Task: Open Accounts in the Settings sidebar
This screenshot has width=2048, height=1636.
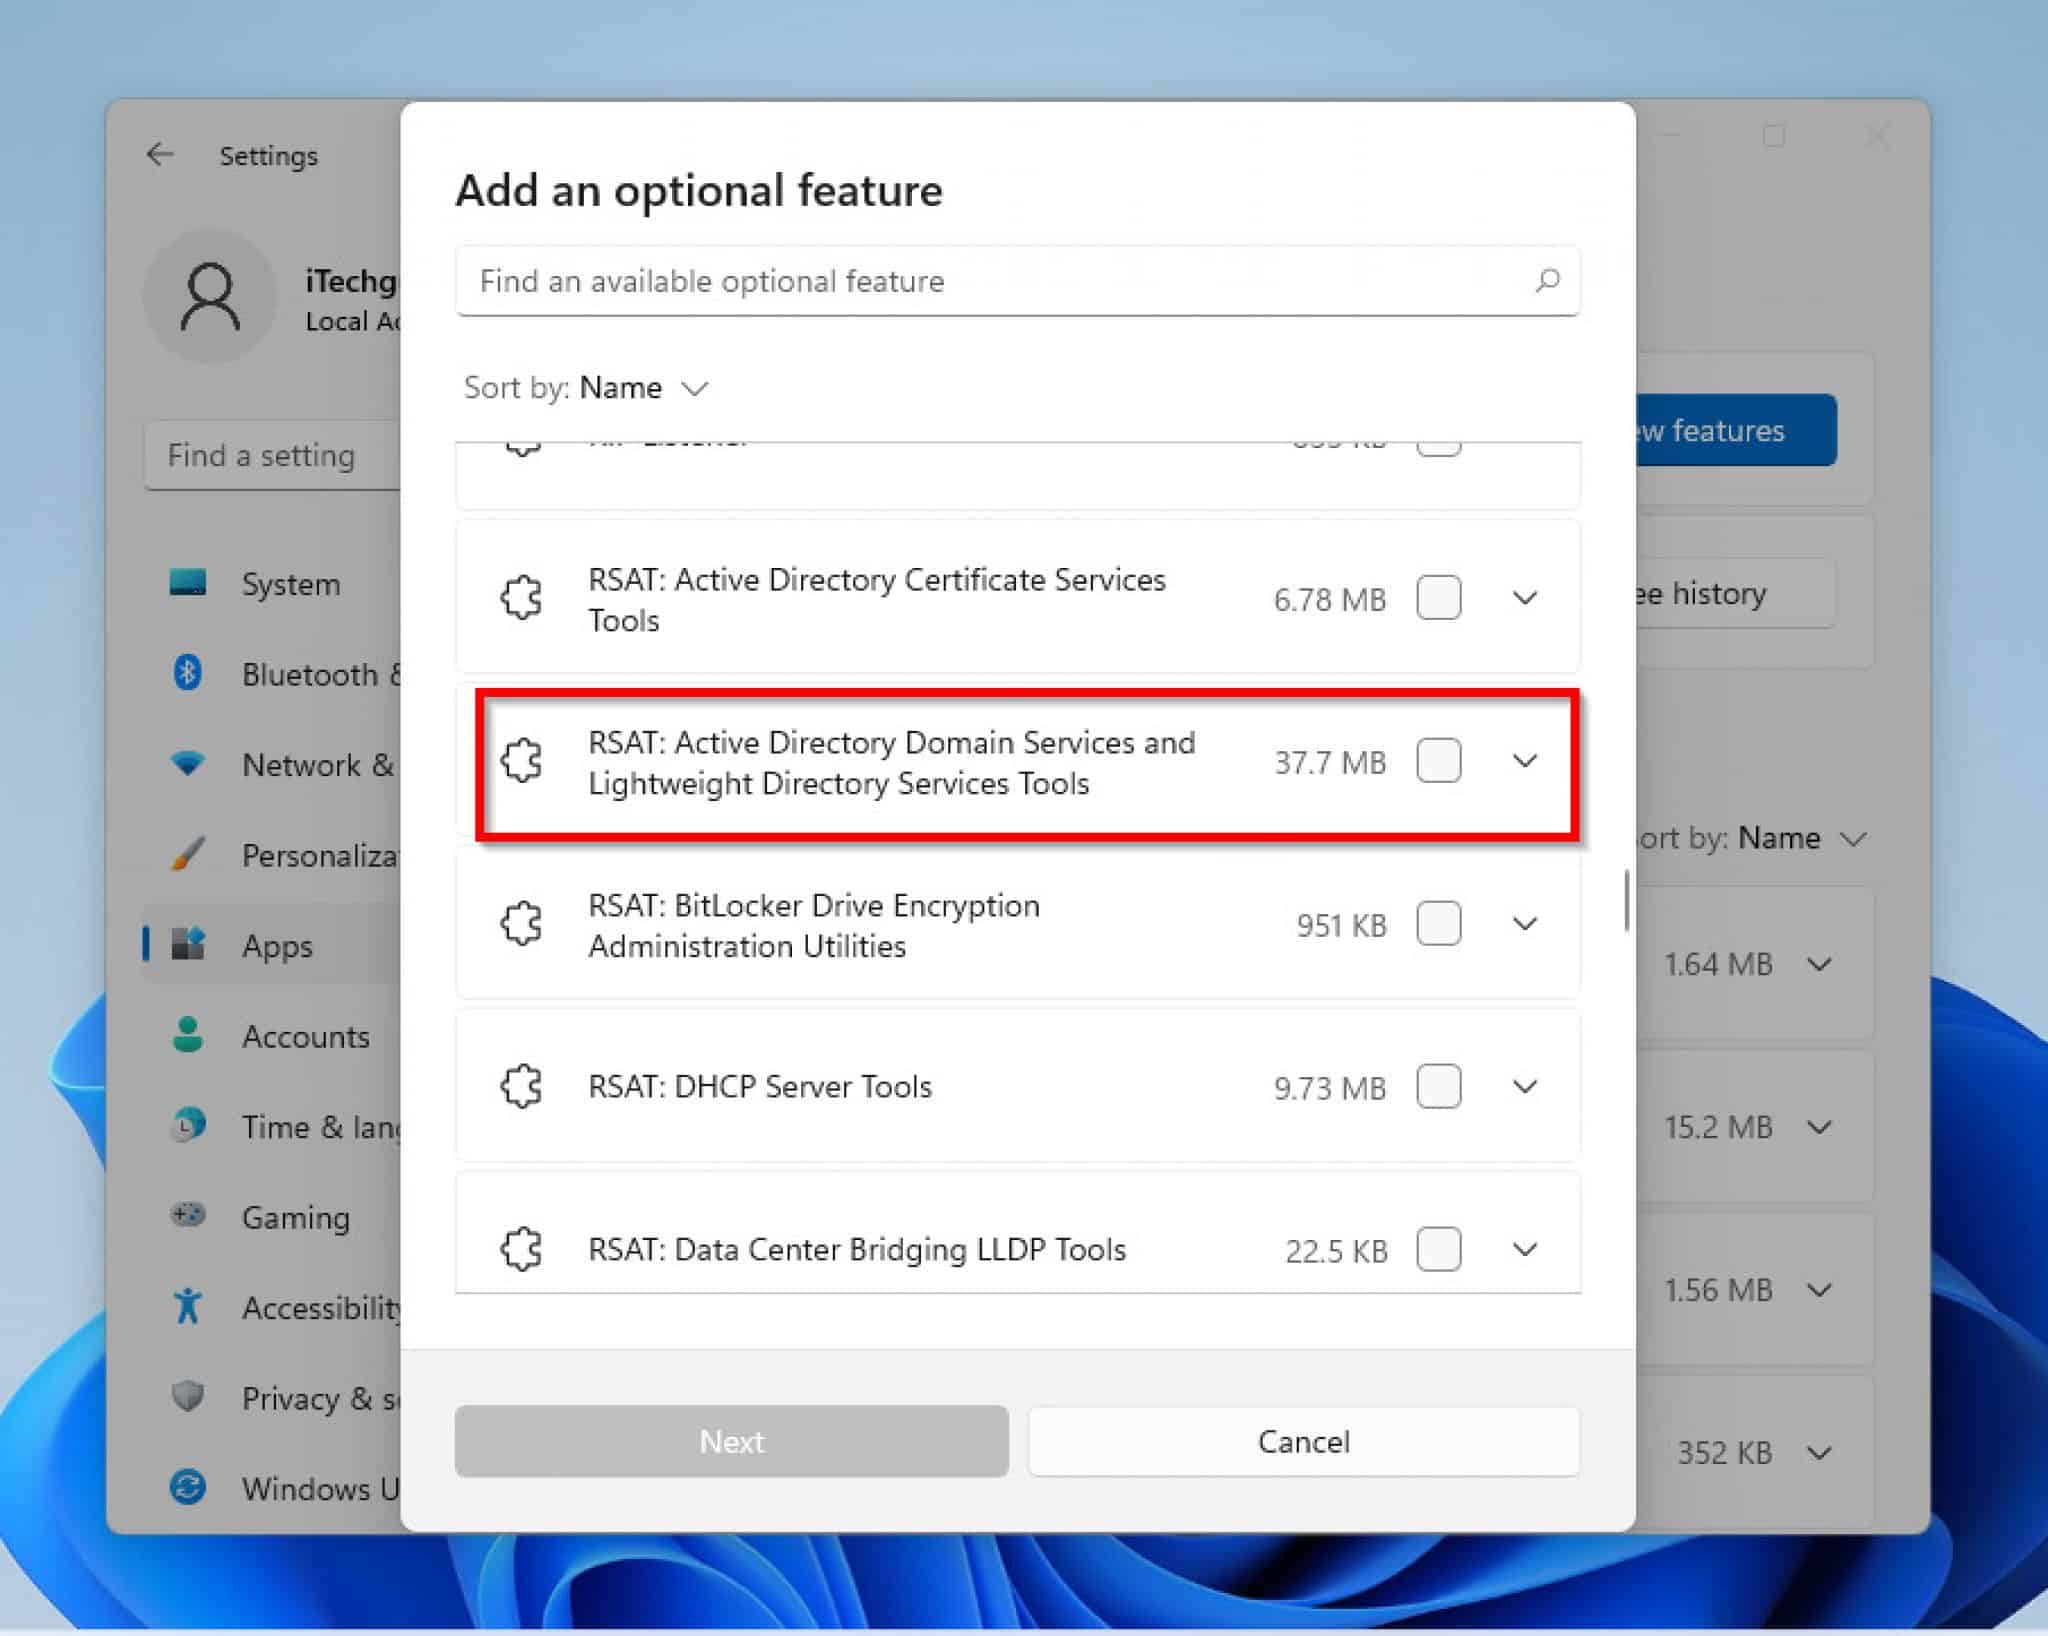Action: [272, 1035]
